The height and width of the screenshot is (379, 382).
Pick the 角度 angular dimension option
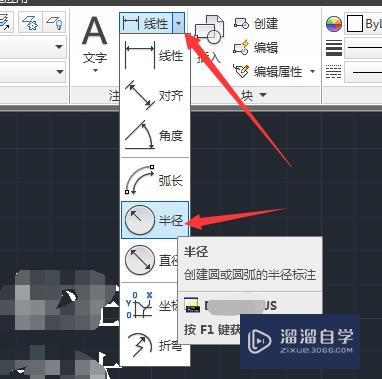(155, 135)
